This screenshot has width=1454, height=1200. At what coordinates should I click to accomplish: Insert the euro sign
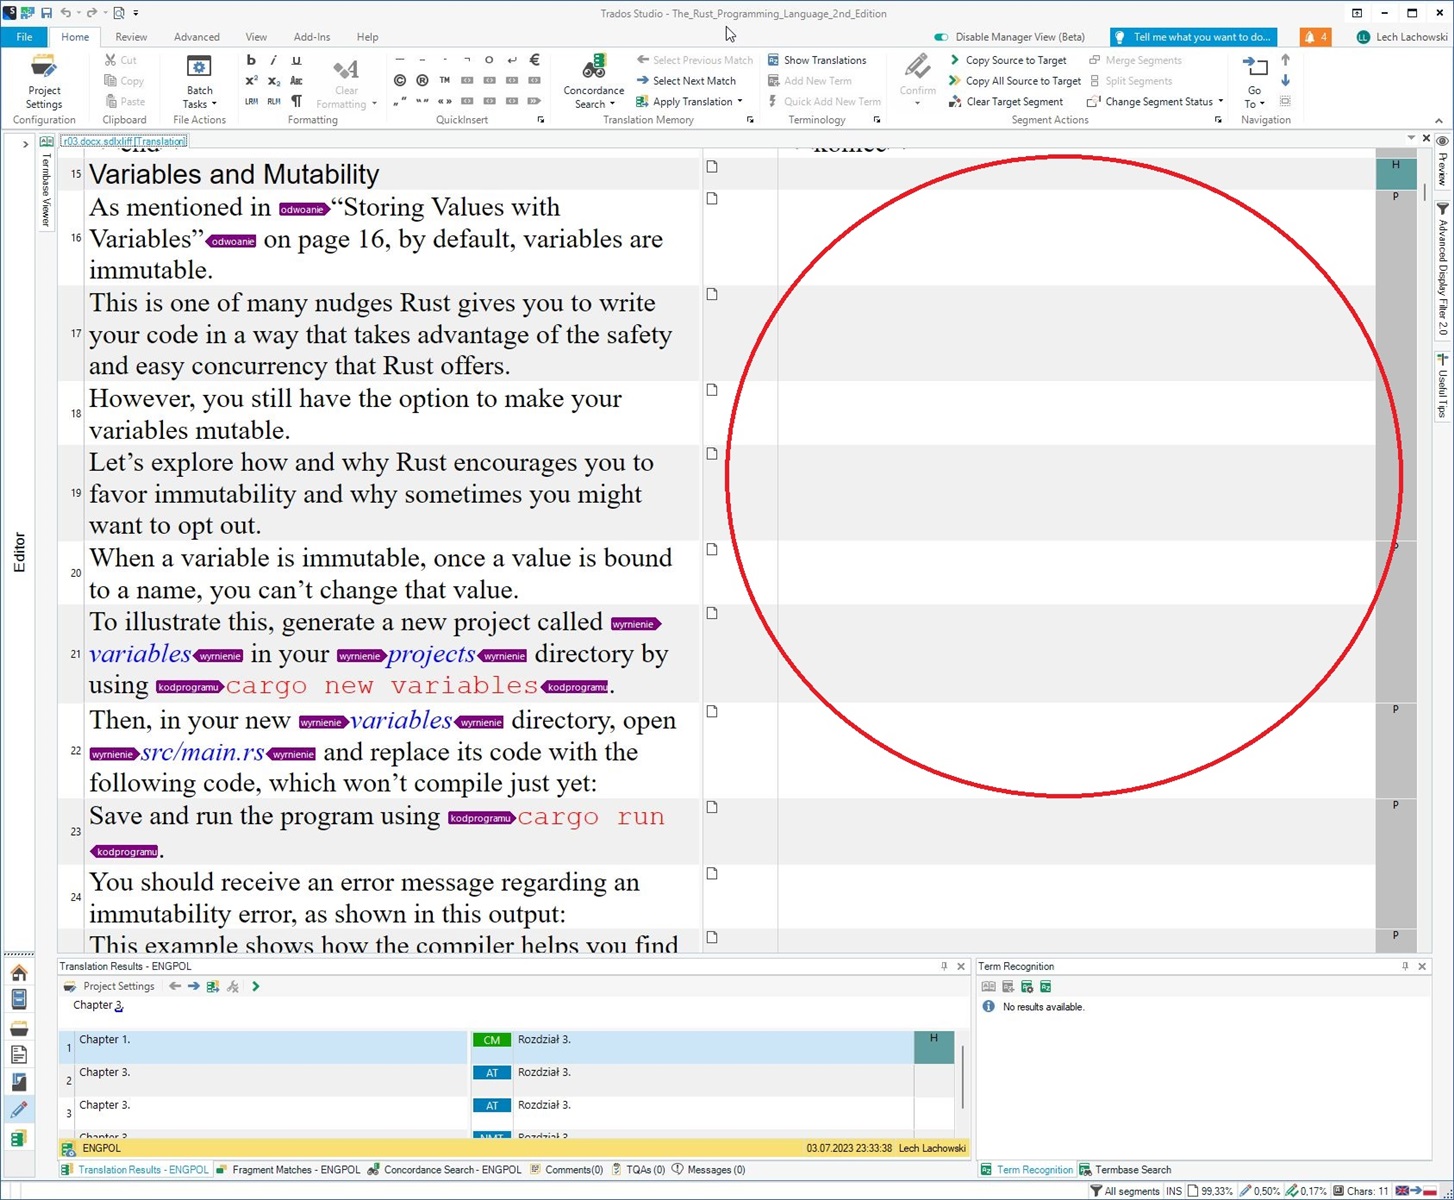(x=534, y=60)
